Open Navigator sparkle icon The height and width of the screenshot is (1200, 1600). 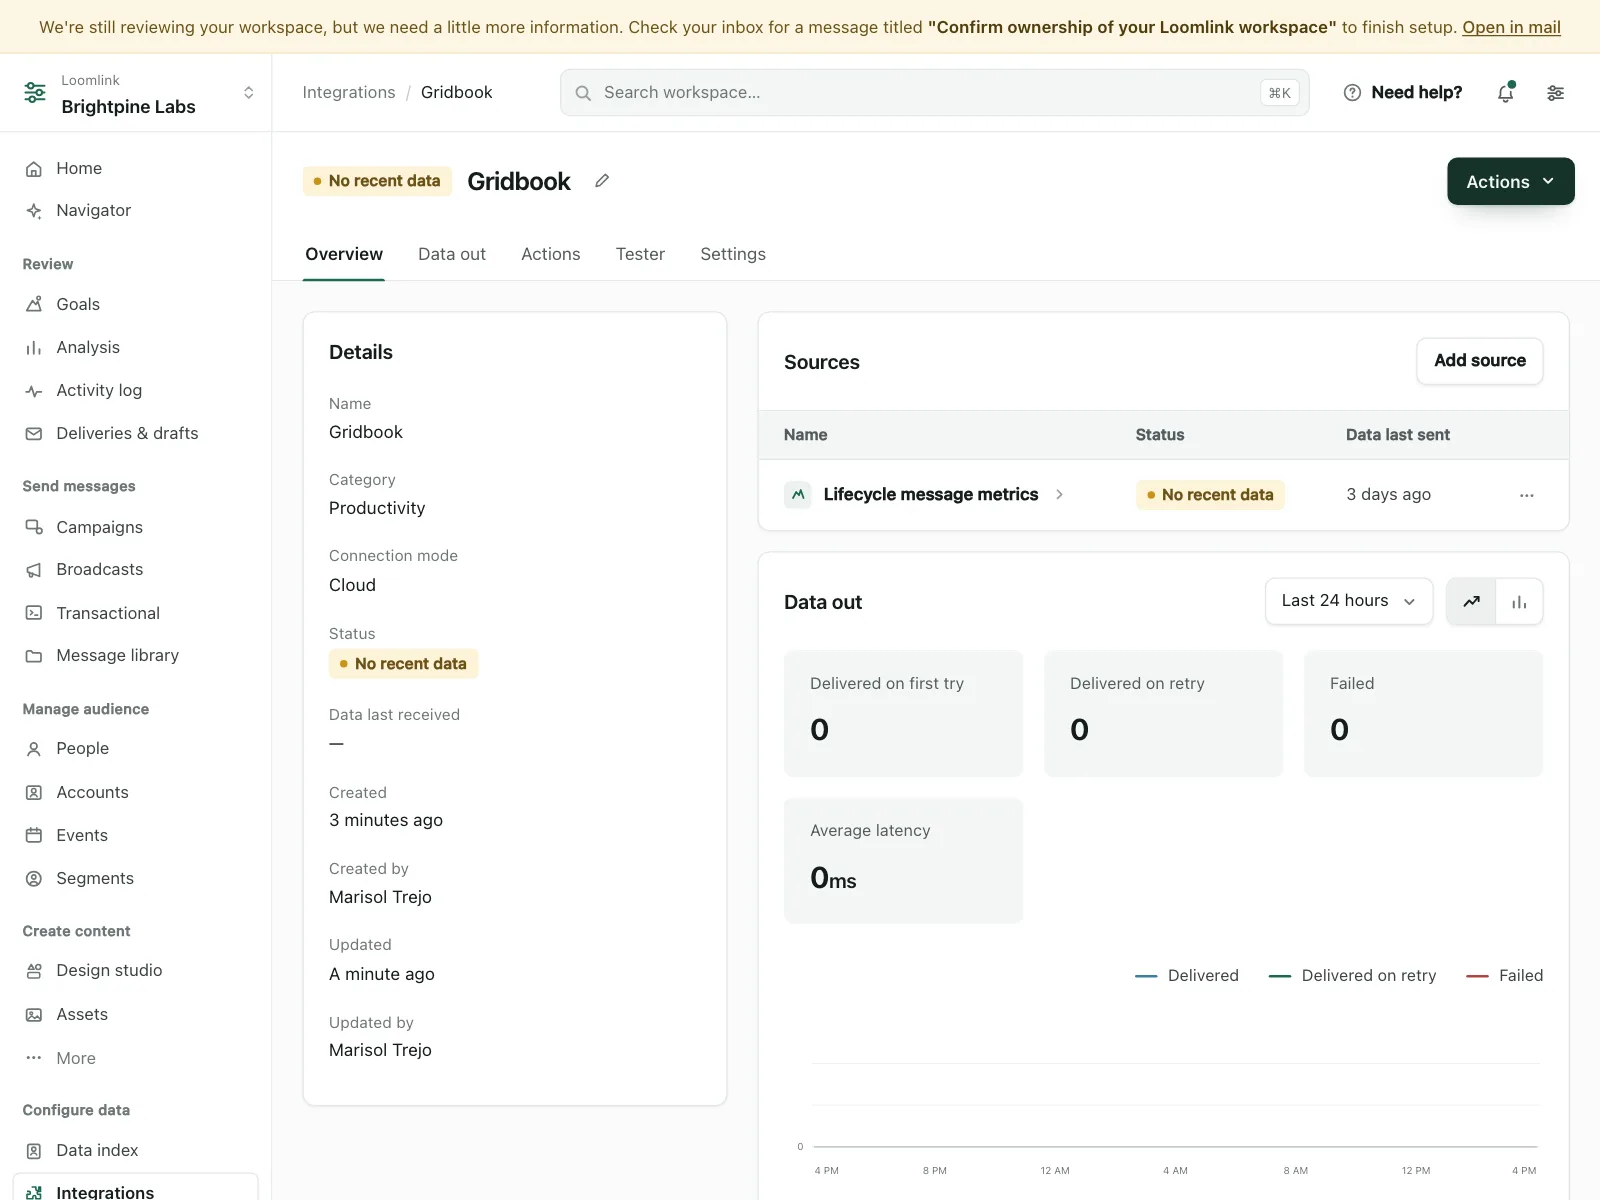click(34, 211)
